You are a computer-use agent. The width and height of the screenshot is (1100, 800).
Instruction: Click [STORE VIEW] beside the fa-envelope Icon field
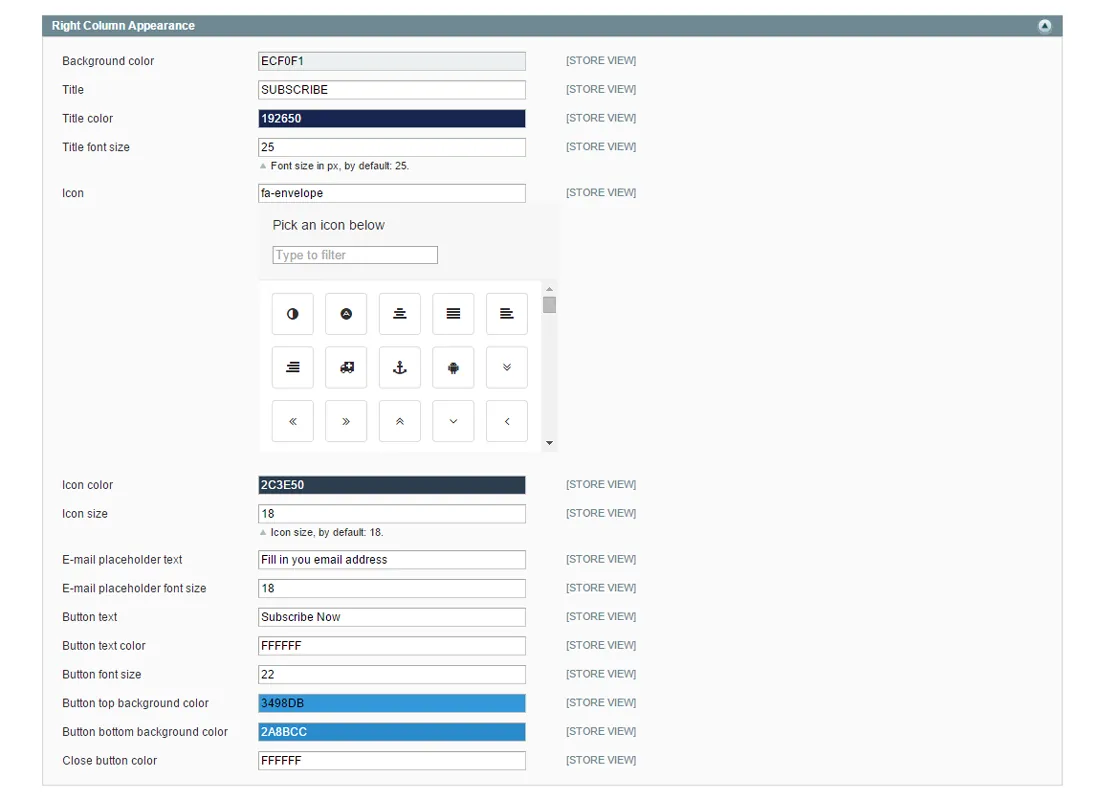(x=601, y=193)
